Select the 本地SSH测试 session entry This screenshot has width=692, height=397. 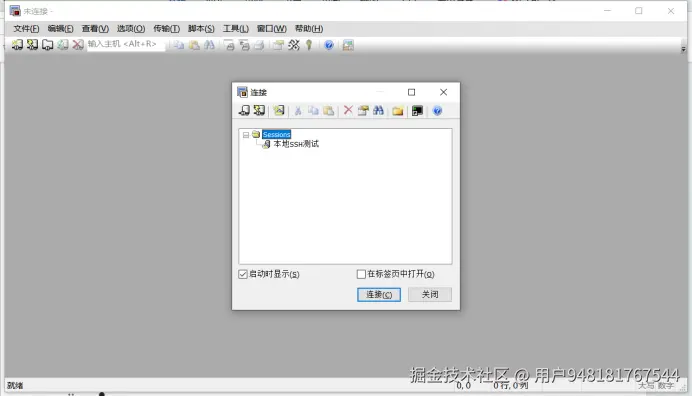(x=296, y=144)
